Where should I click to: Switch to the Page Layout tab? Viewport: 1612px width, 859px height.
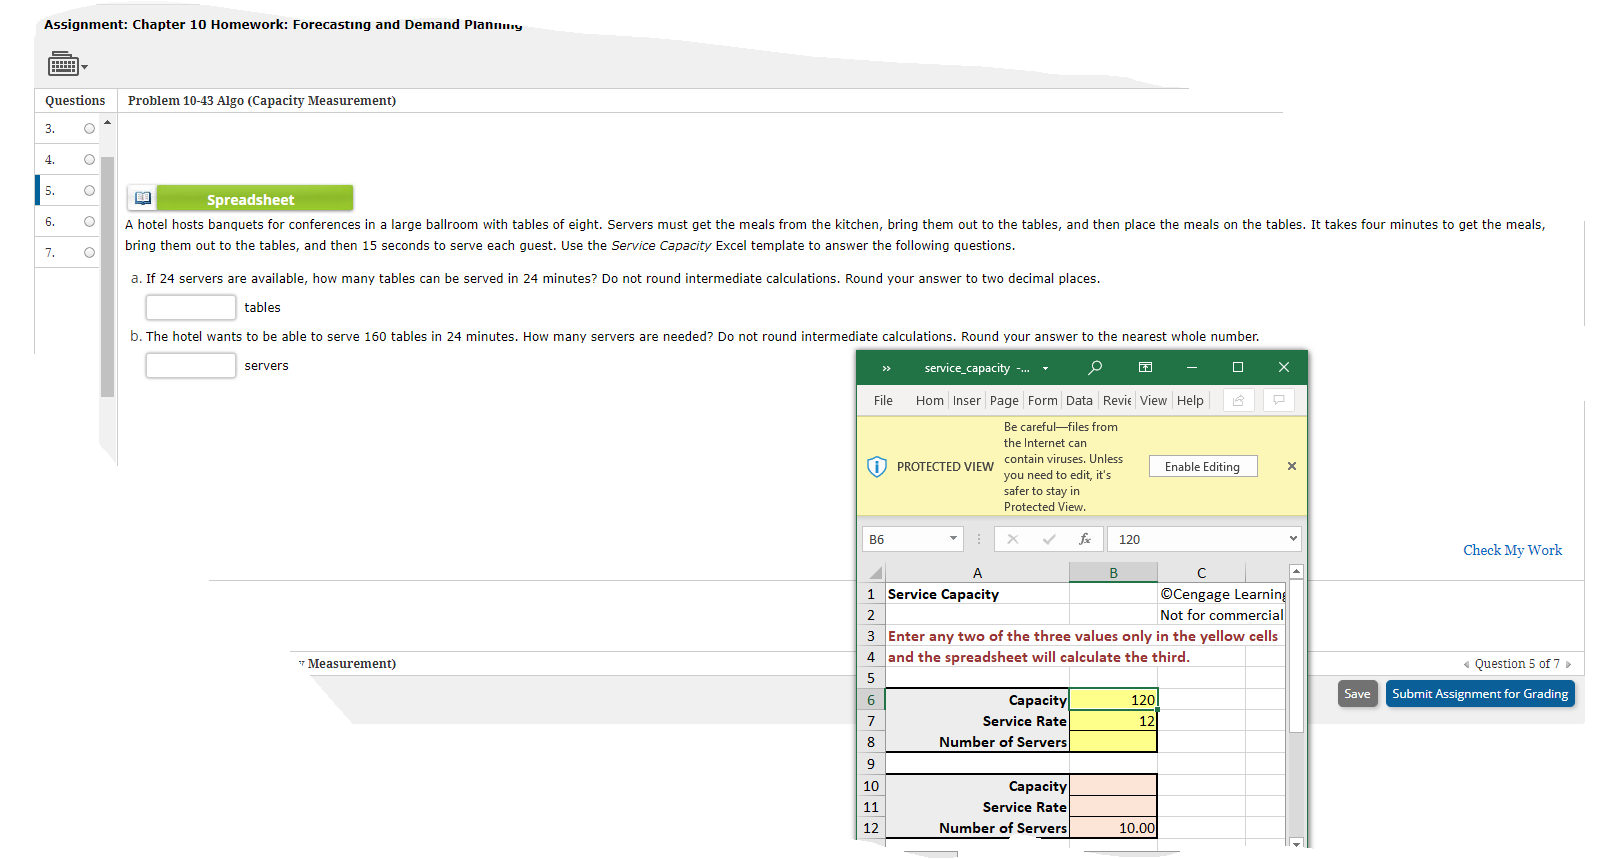pyautogui.click(x=1004, y=400)
